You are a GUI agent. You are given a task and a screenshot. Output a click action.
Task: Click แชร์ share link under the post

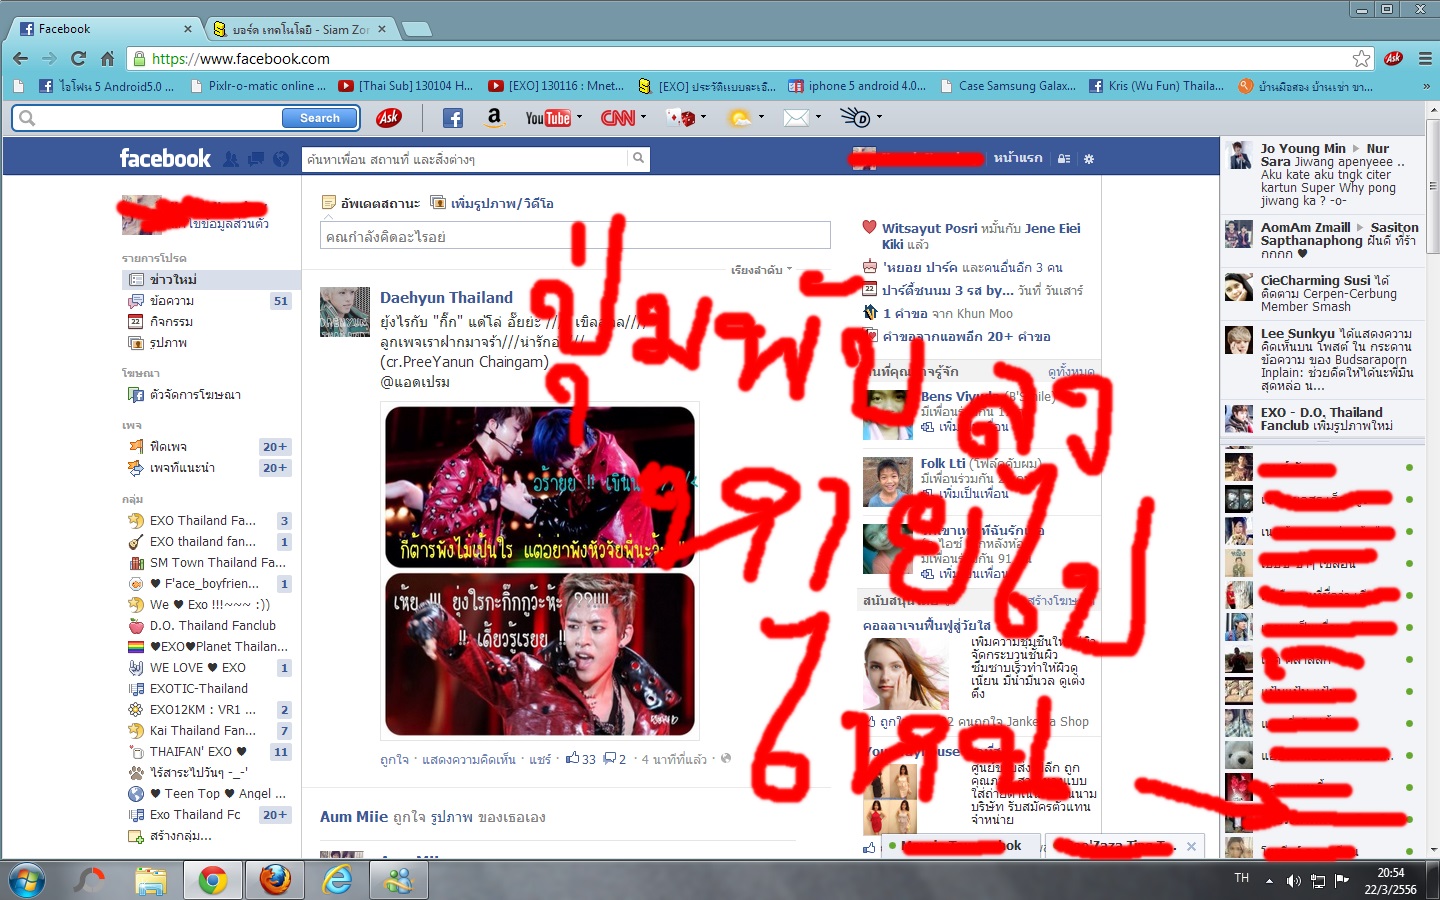(540, 760)
